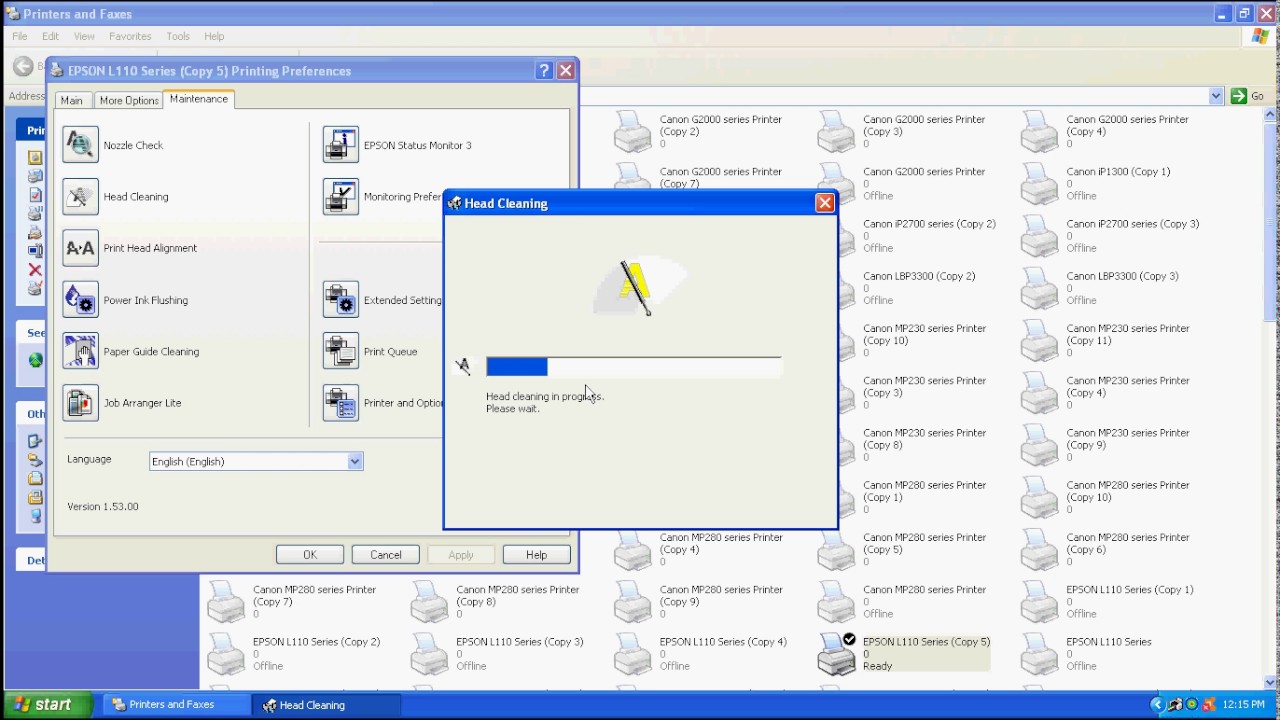Select EPSON L110 Series (Copy 5) printer icon
1280x720 pixels.
point(837,654)
